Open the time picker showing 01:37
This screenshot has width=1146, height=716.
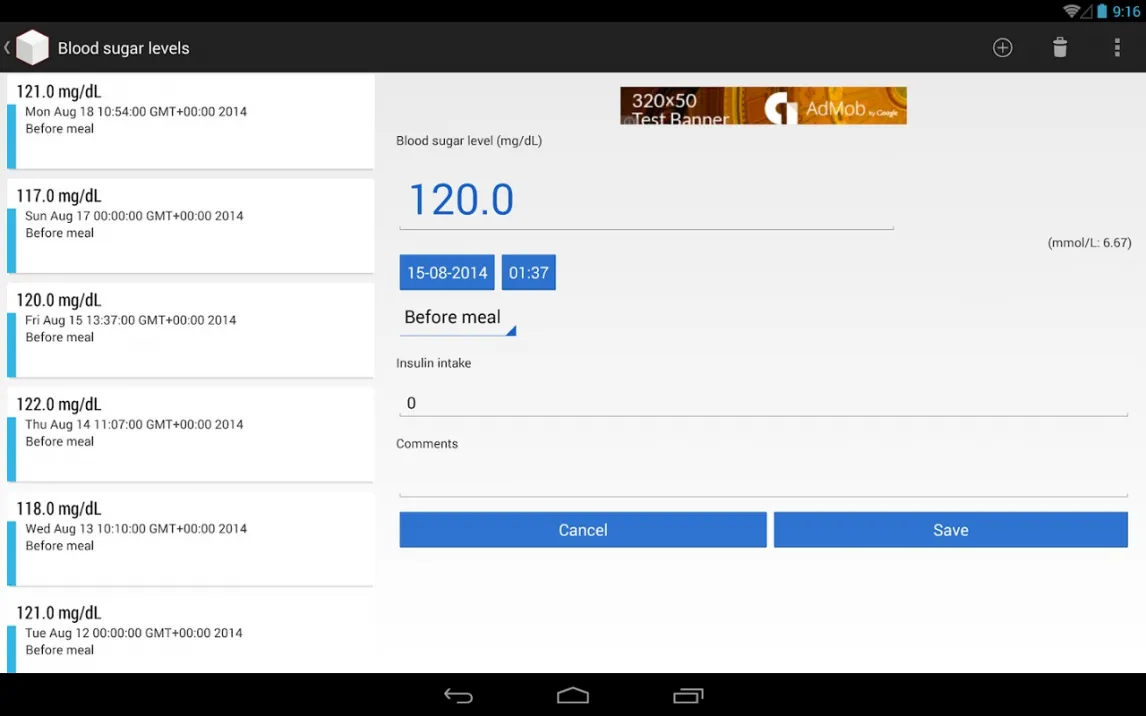pos(528,273)
